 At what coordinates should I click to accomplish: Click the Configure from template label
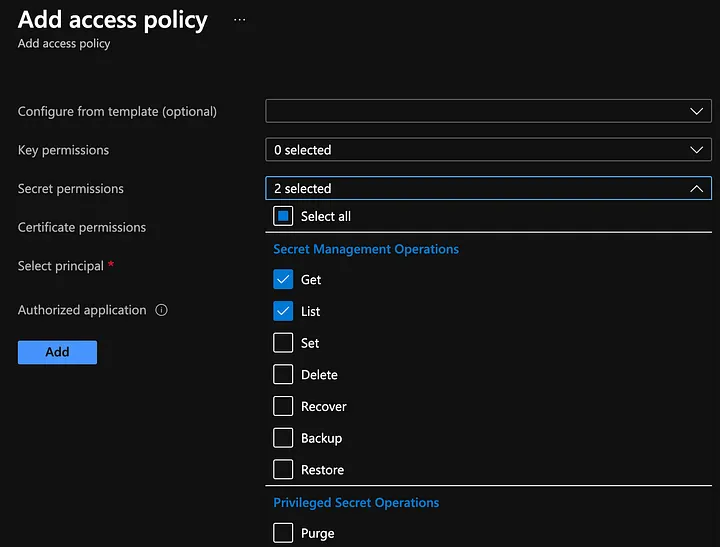tap(117, 112)
